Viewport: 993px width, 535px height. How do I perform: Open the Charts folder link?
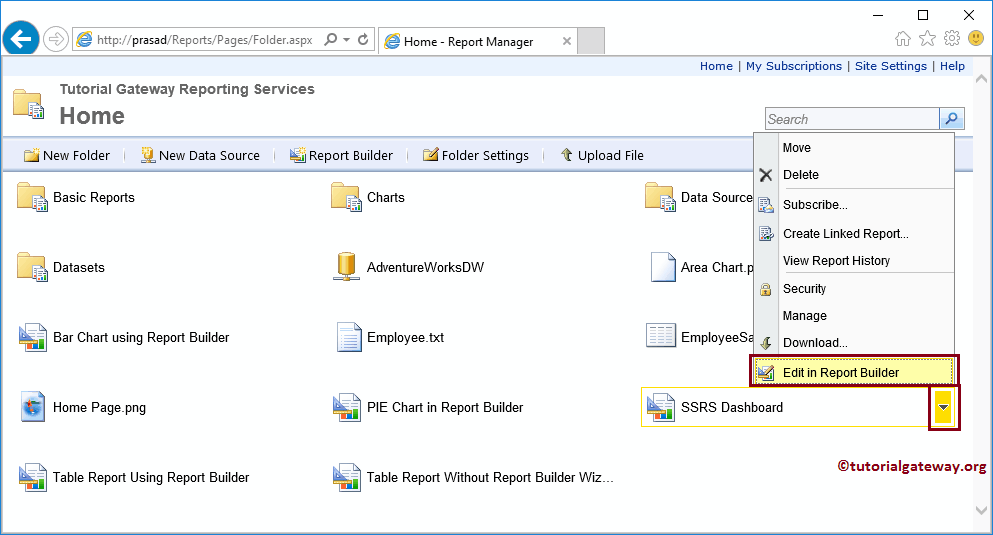click(x=386, y=198)
